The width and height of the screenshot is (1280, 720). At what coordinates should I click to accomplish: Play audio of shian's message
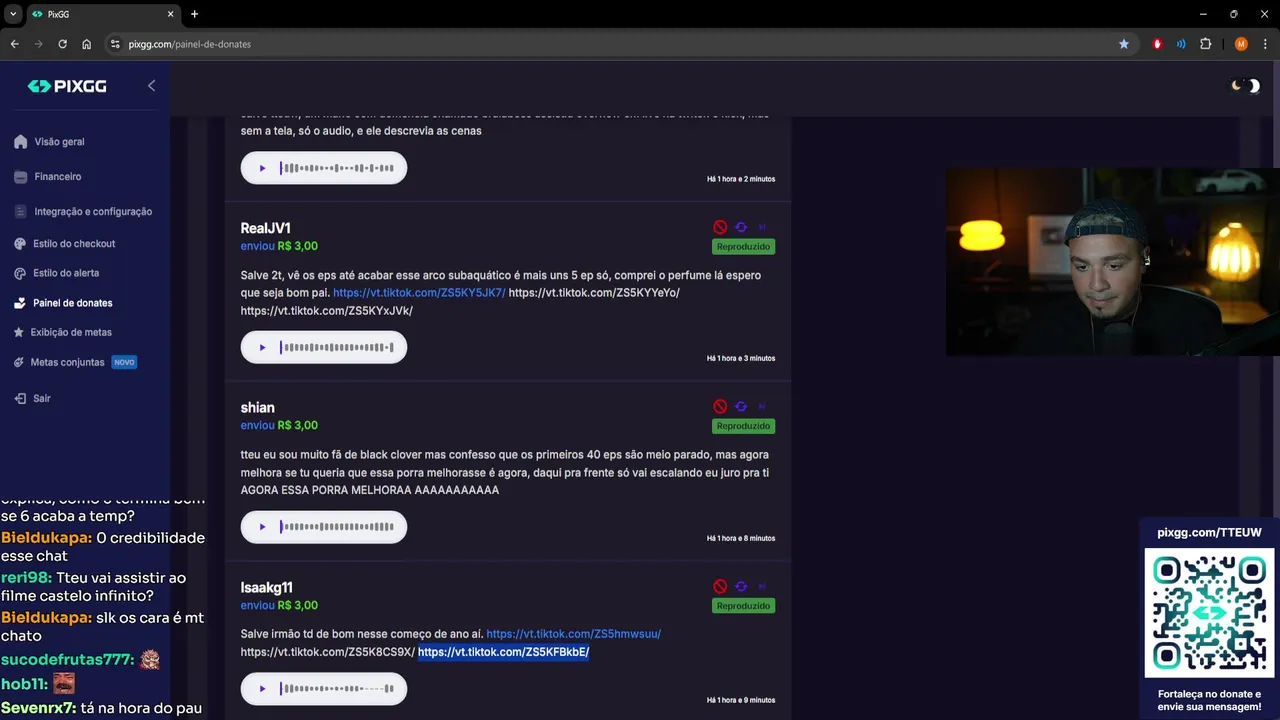pyautogui.click(x=262, y=527)
